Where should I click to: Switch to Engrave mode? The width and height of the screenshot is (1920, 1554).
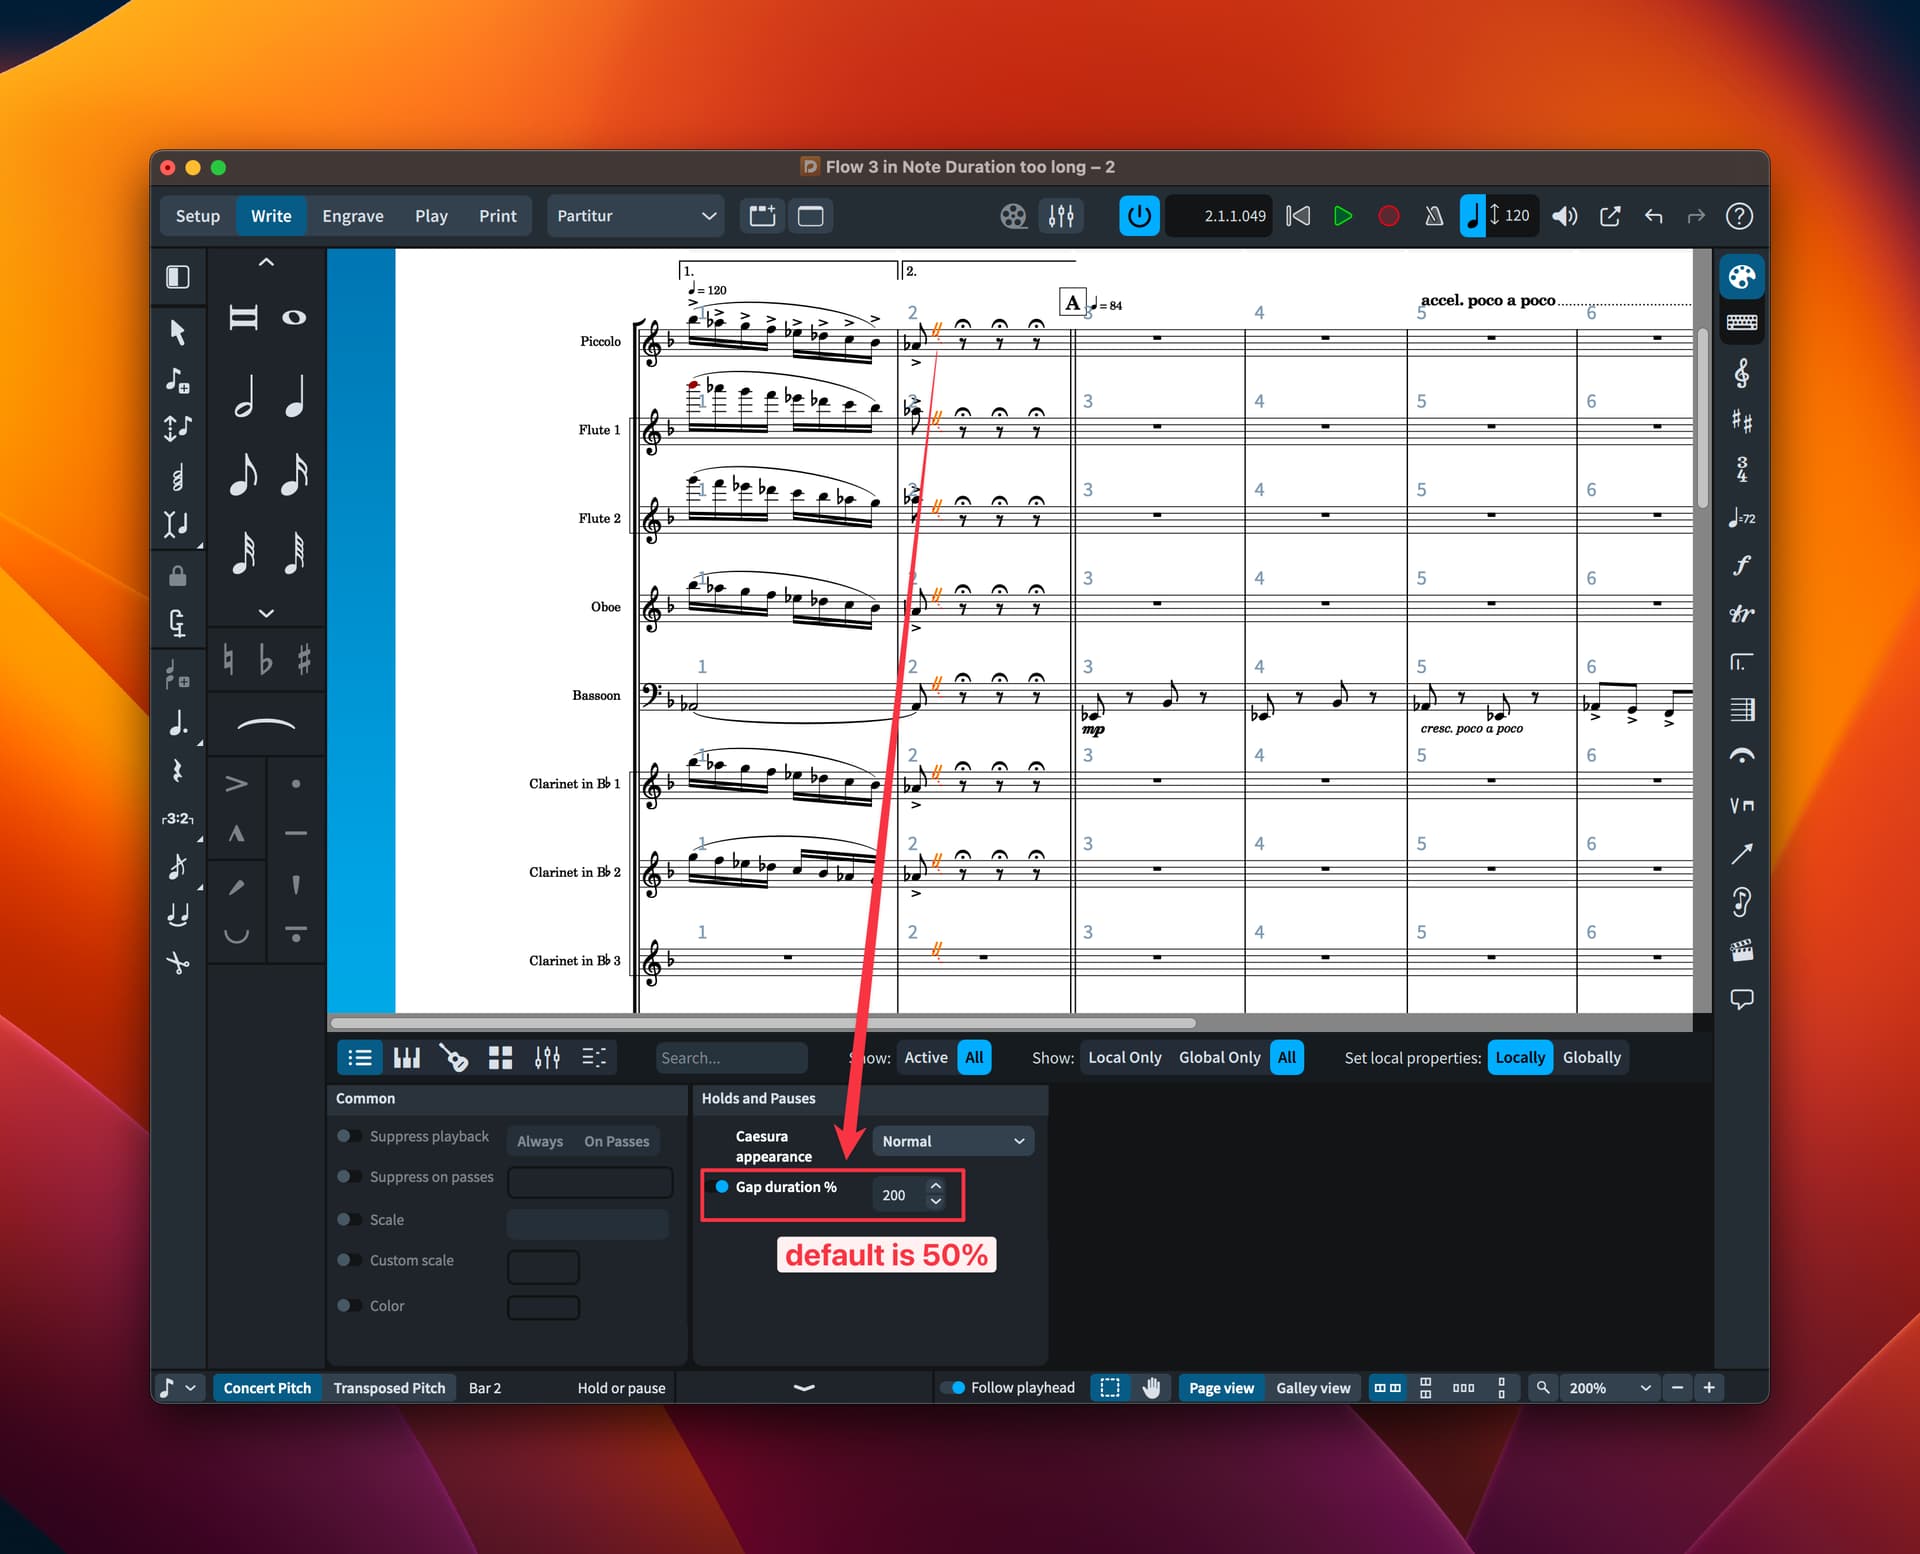click(x=353, y=216)
